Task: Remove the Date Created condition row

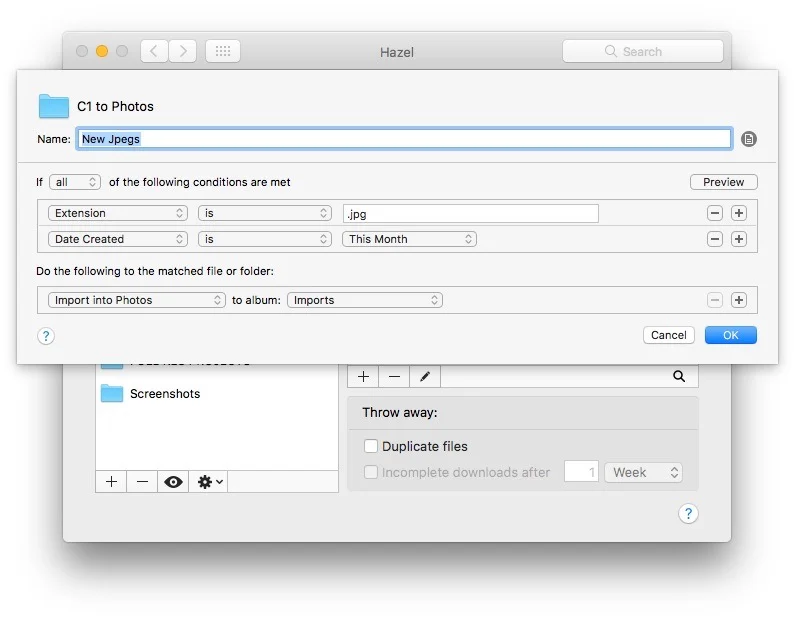Action: (714, 239)
